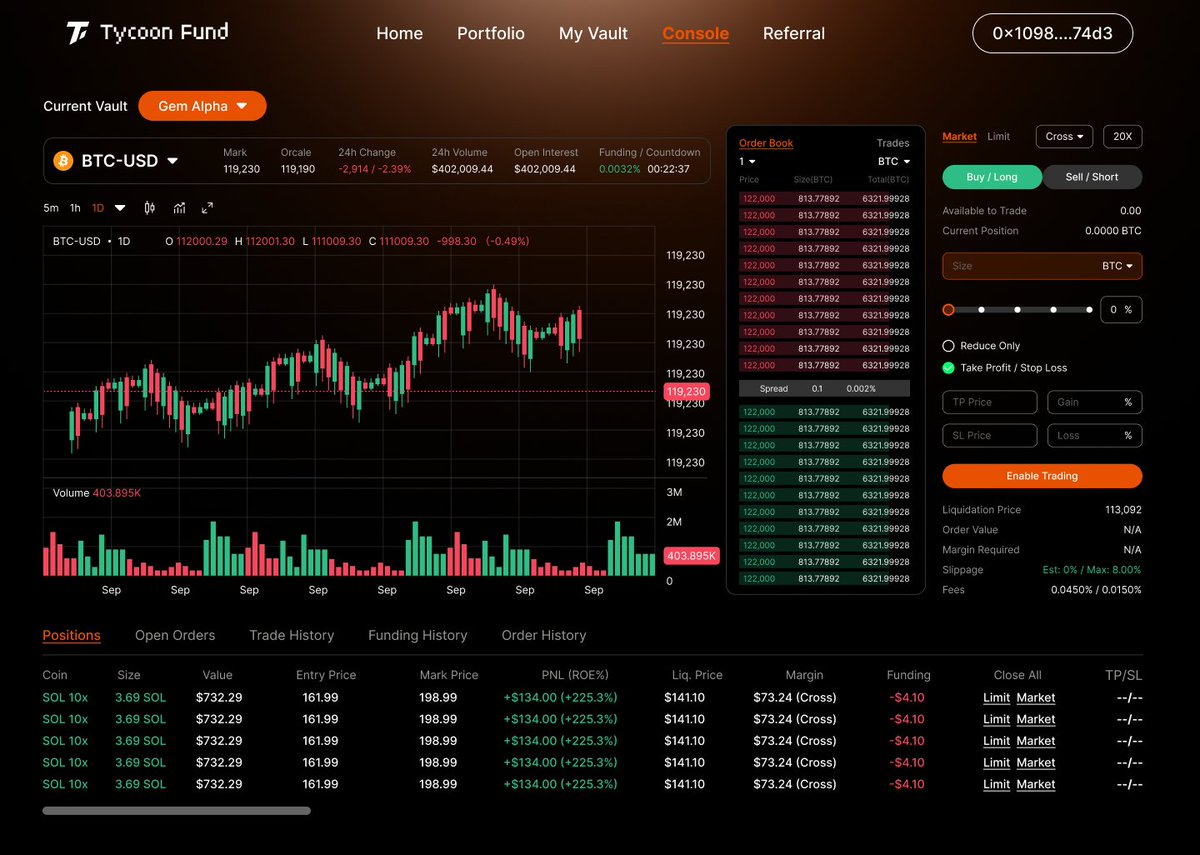Click the wallet address 0x1098...74d3 button
The width and height of the screenshot is (1200, 855).
tap(1052, 33)
